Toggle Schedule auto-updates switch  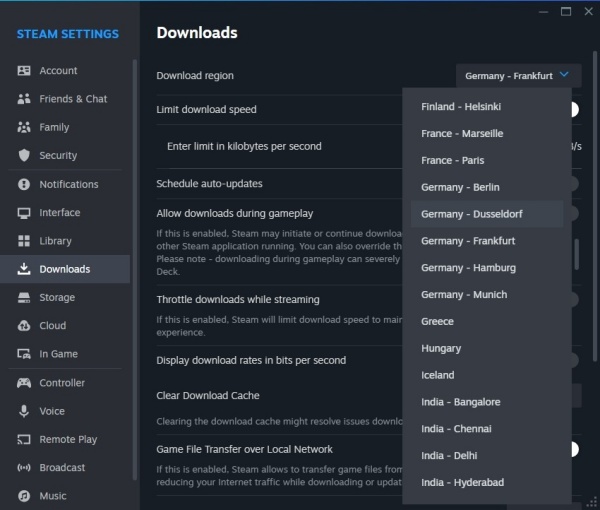(x=575, y=184)
